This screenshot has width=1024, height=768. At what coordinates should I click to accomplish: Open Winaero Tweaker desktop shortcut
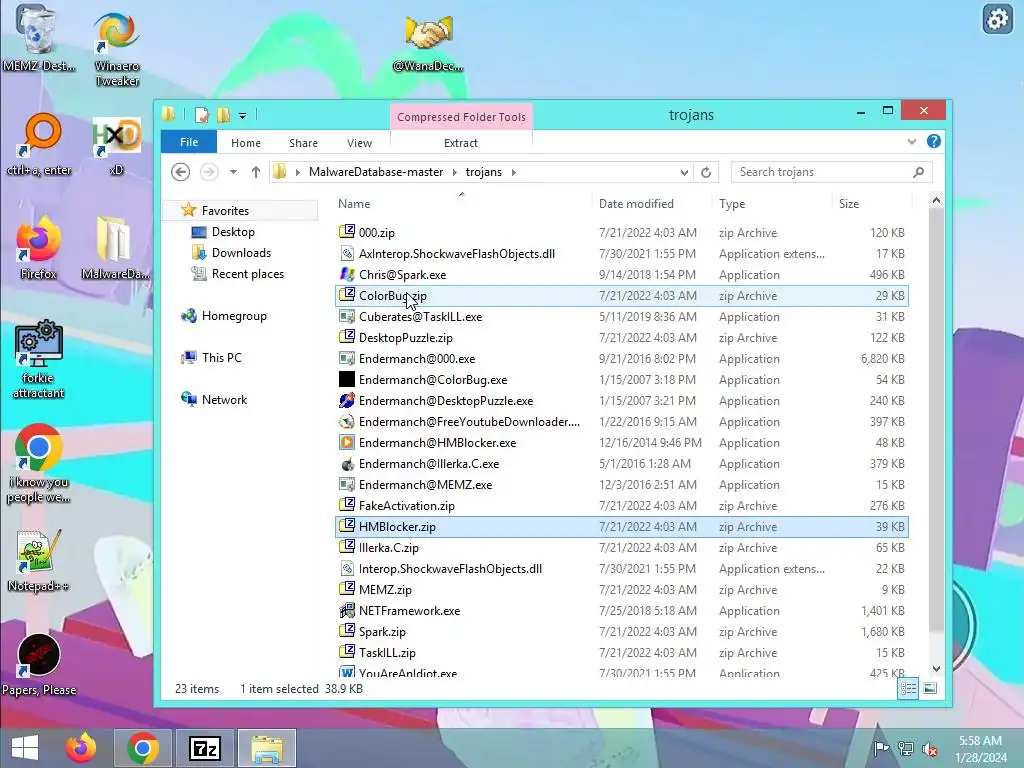pos(116,49)
